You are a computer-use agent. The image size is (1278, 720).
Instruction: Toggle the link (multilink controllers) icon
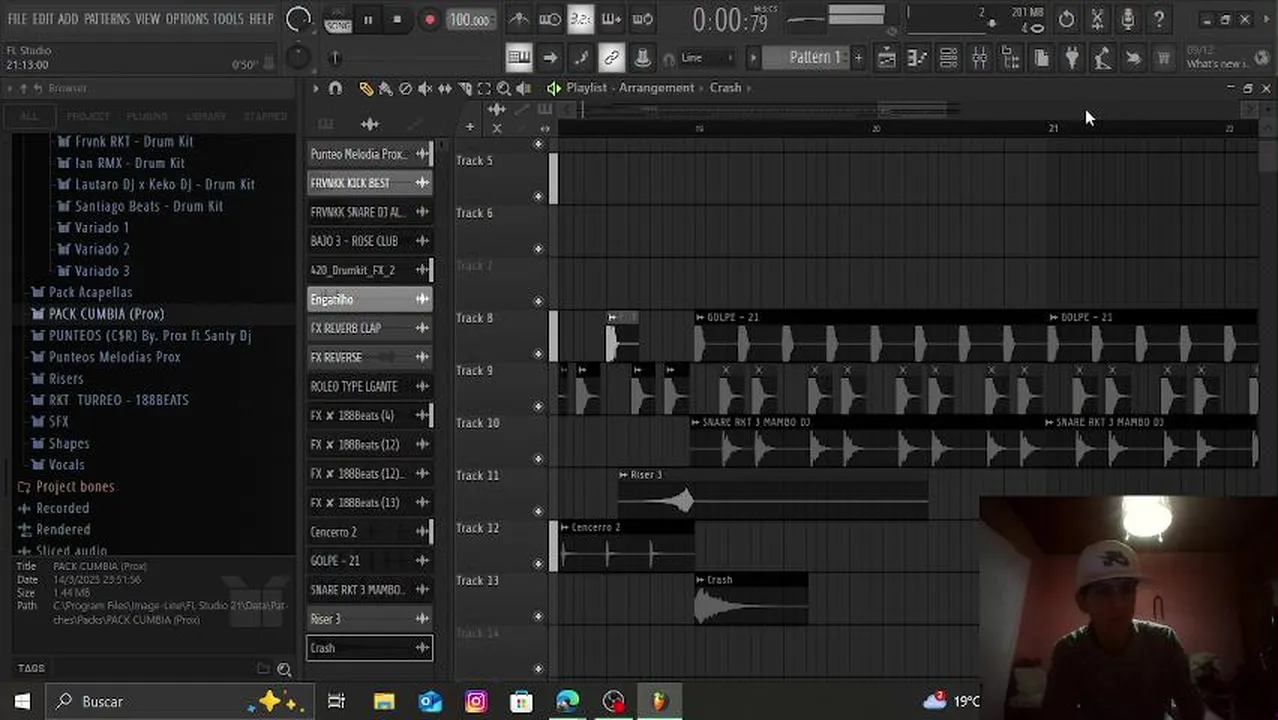[611, 58]
